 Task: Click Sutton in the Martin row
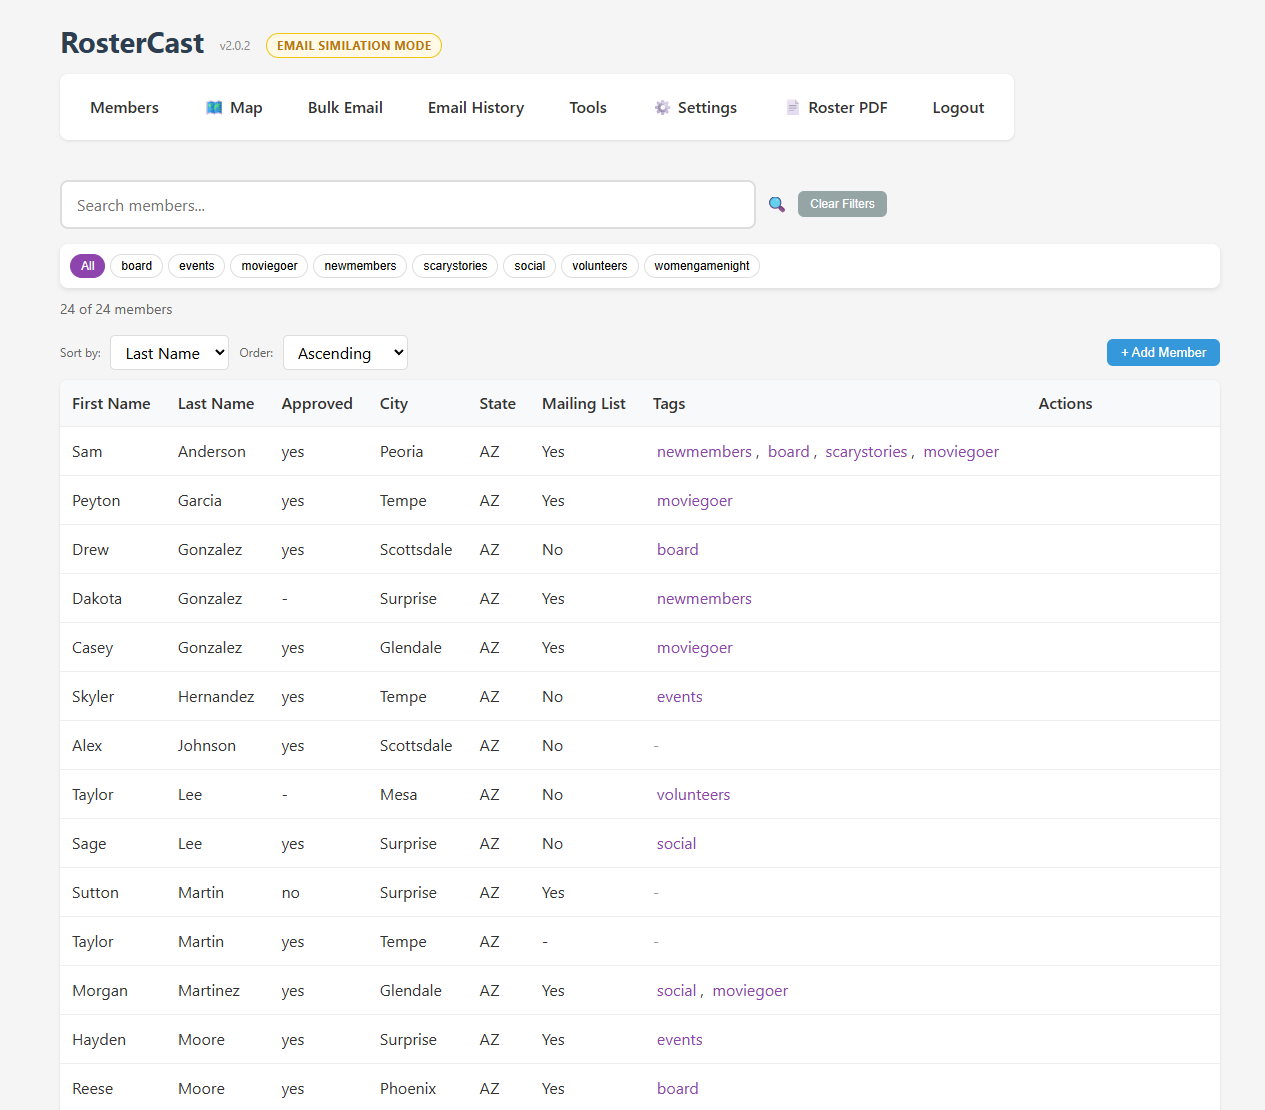pos(95,893)
